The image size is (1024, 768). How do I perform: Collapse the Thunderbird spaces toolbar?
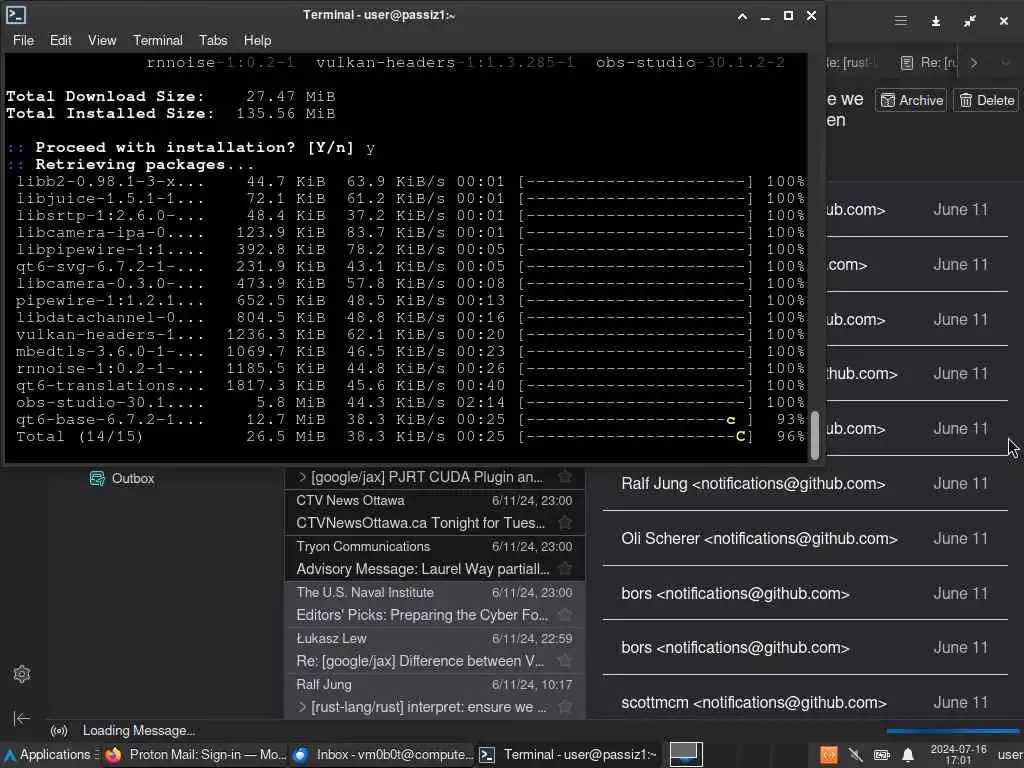(22, 718)
